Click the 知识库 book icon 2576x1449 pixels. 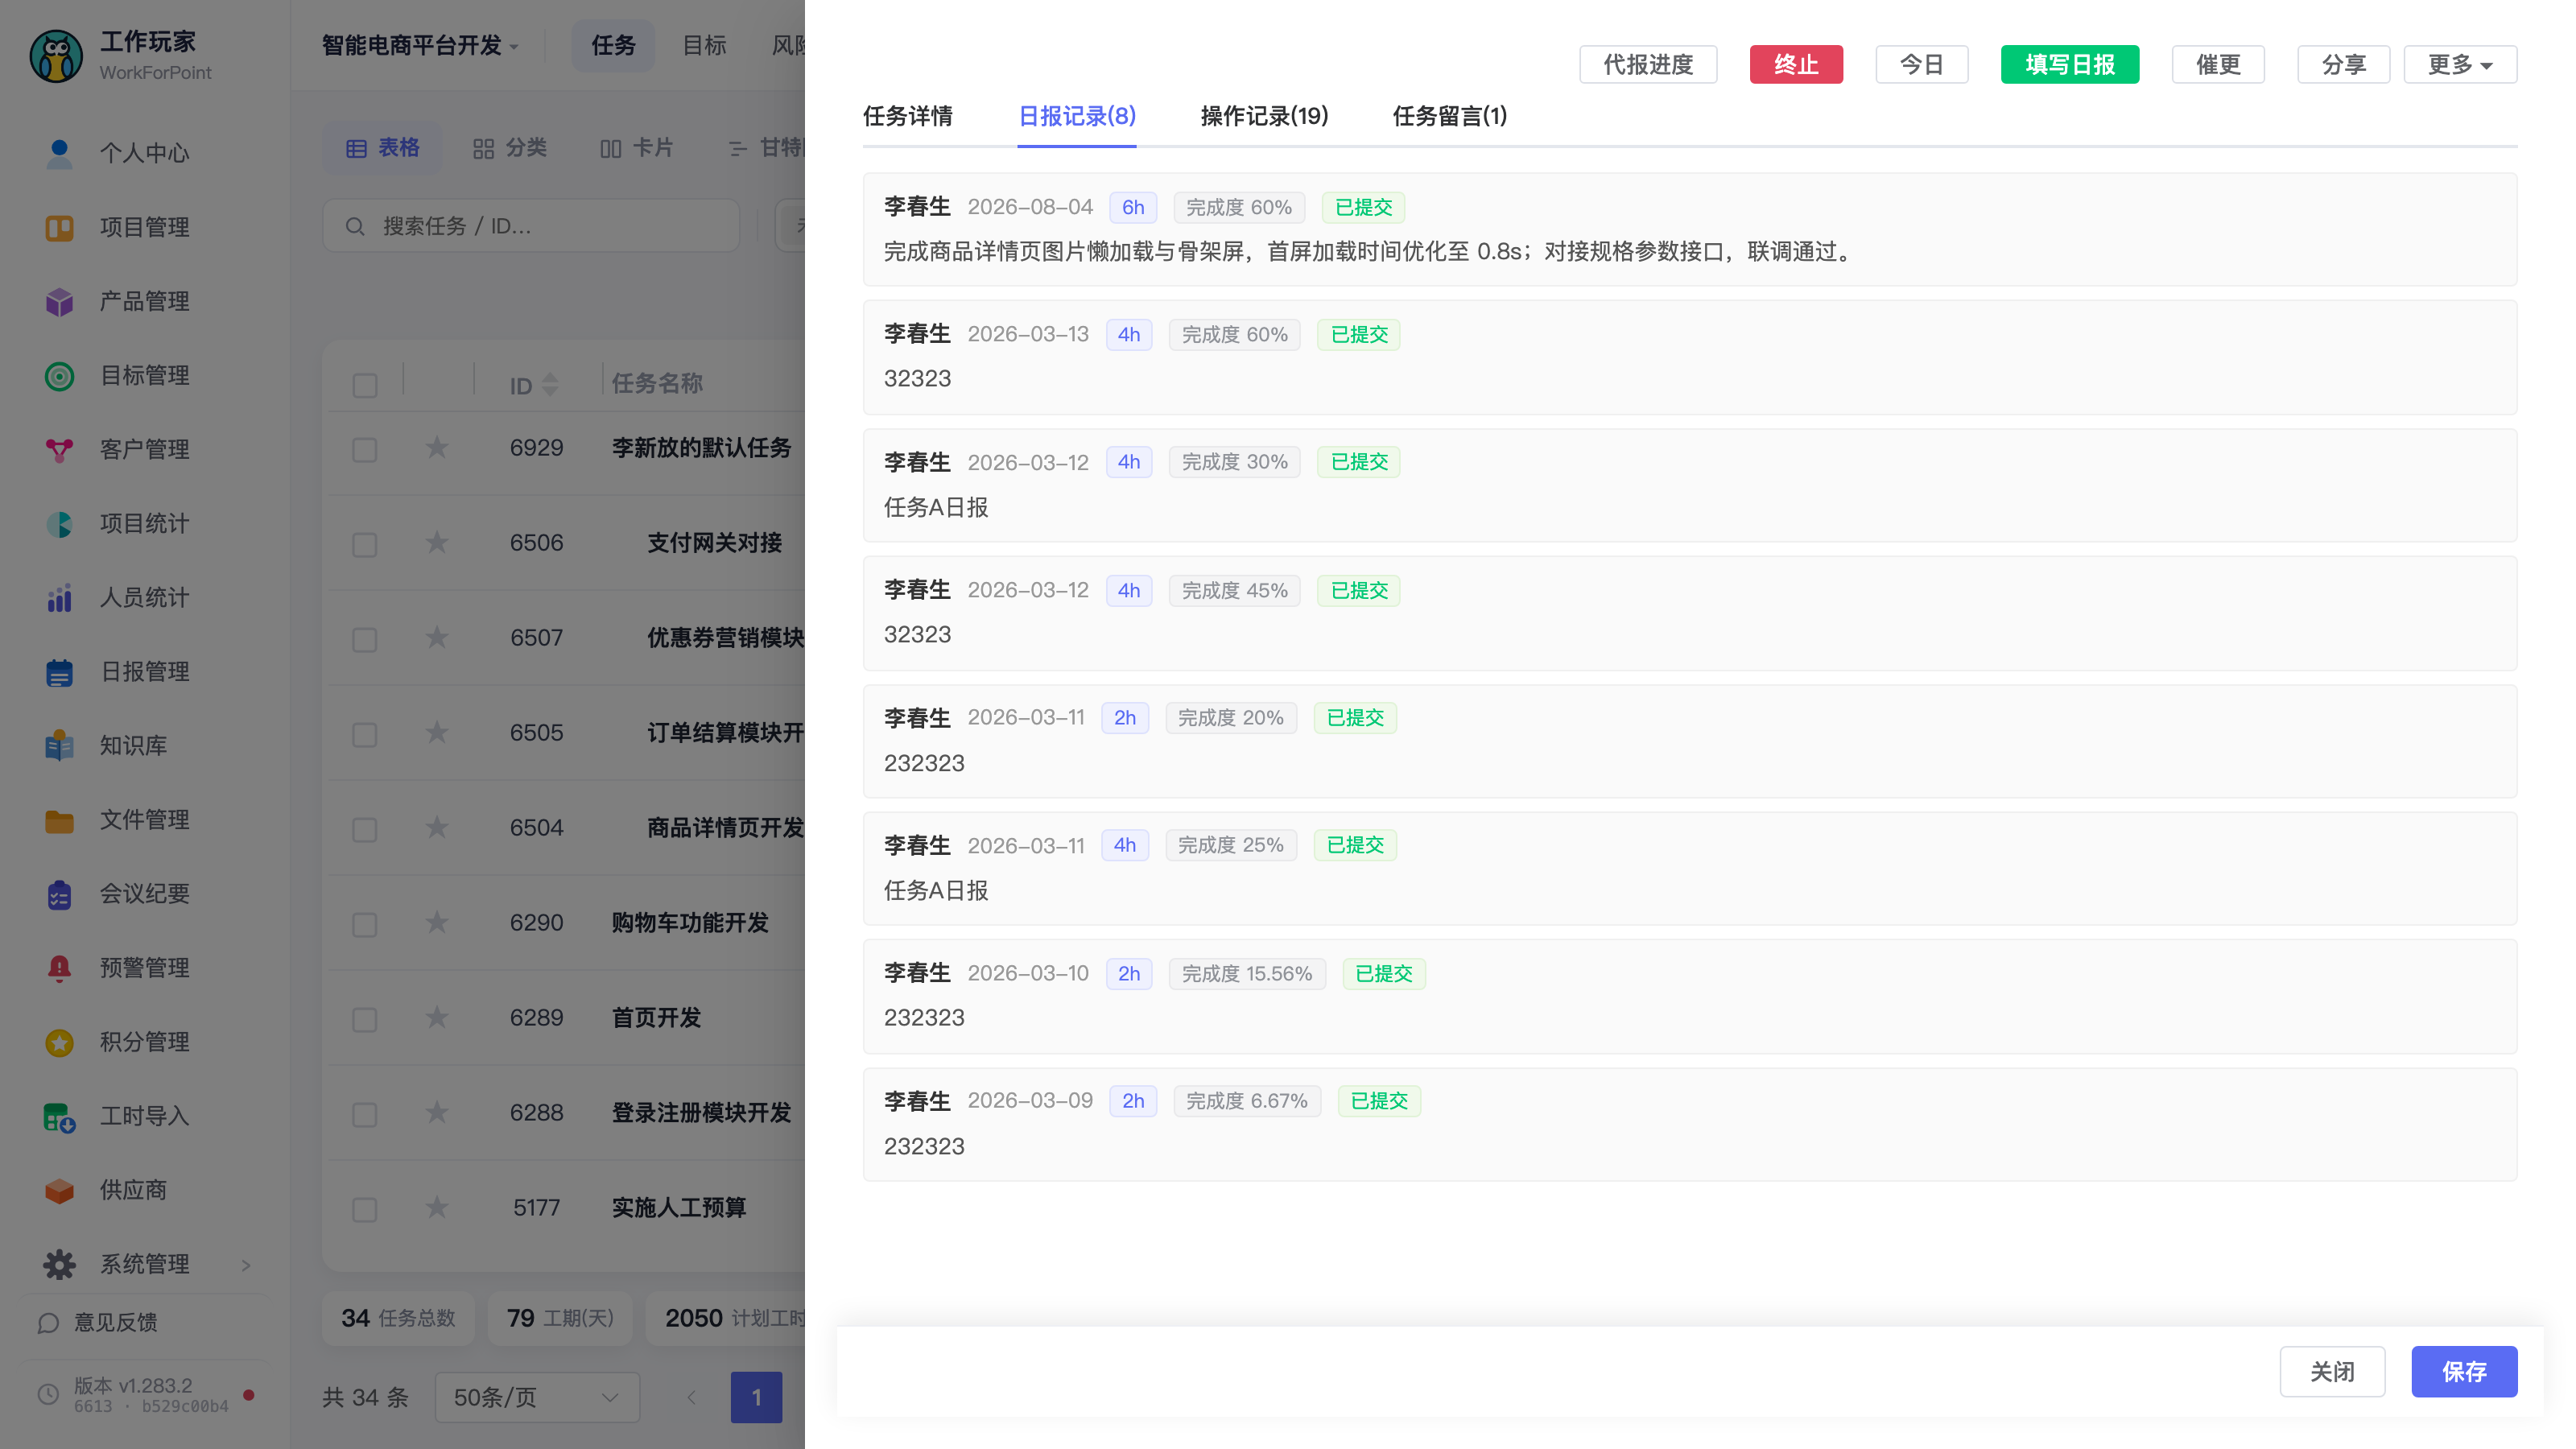click(59, 745)
